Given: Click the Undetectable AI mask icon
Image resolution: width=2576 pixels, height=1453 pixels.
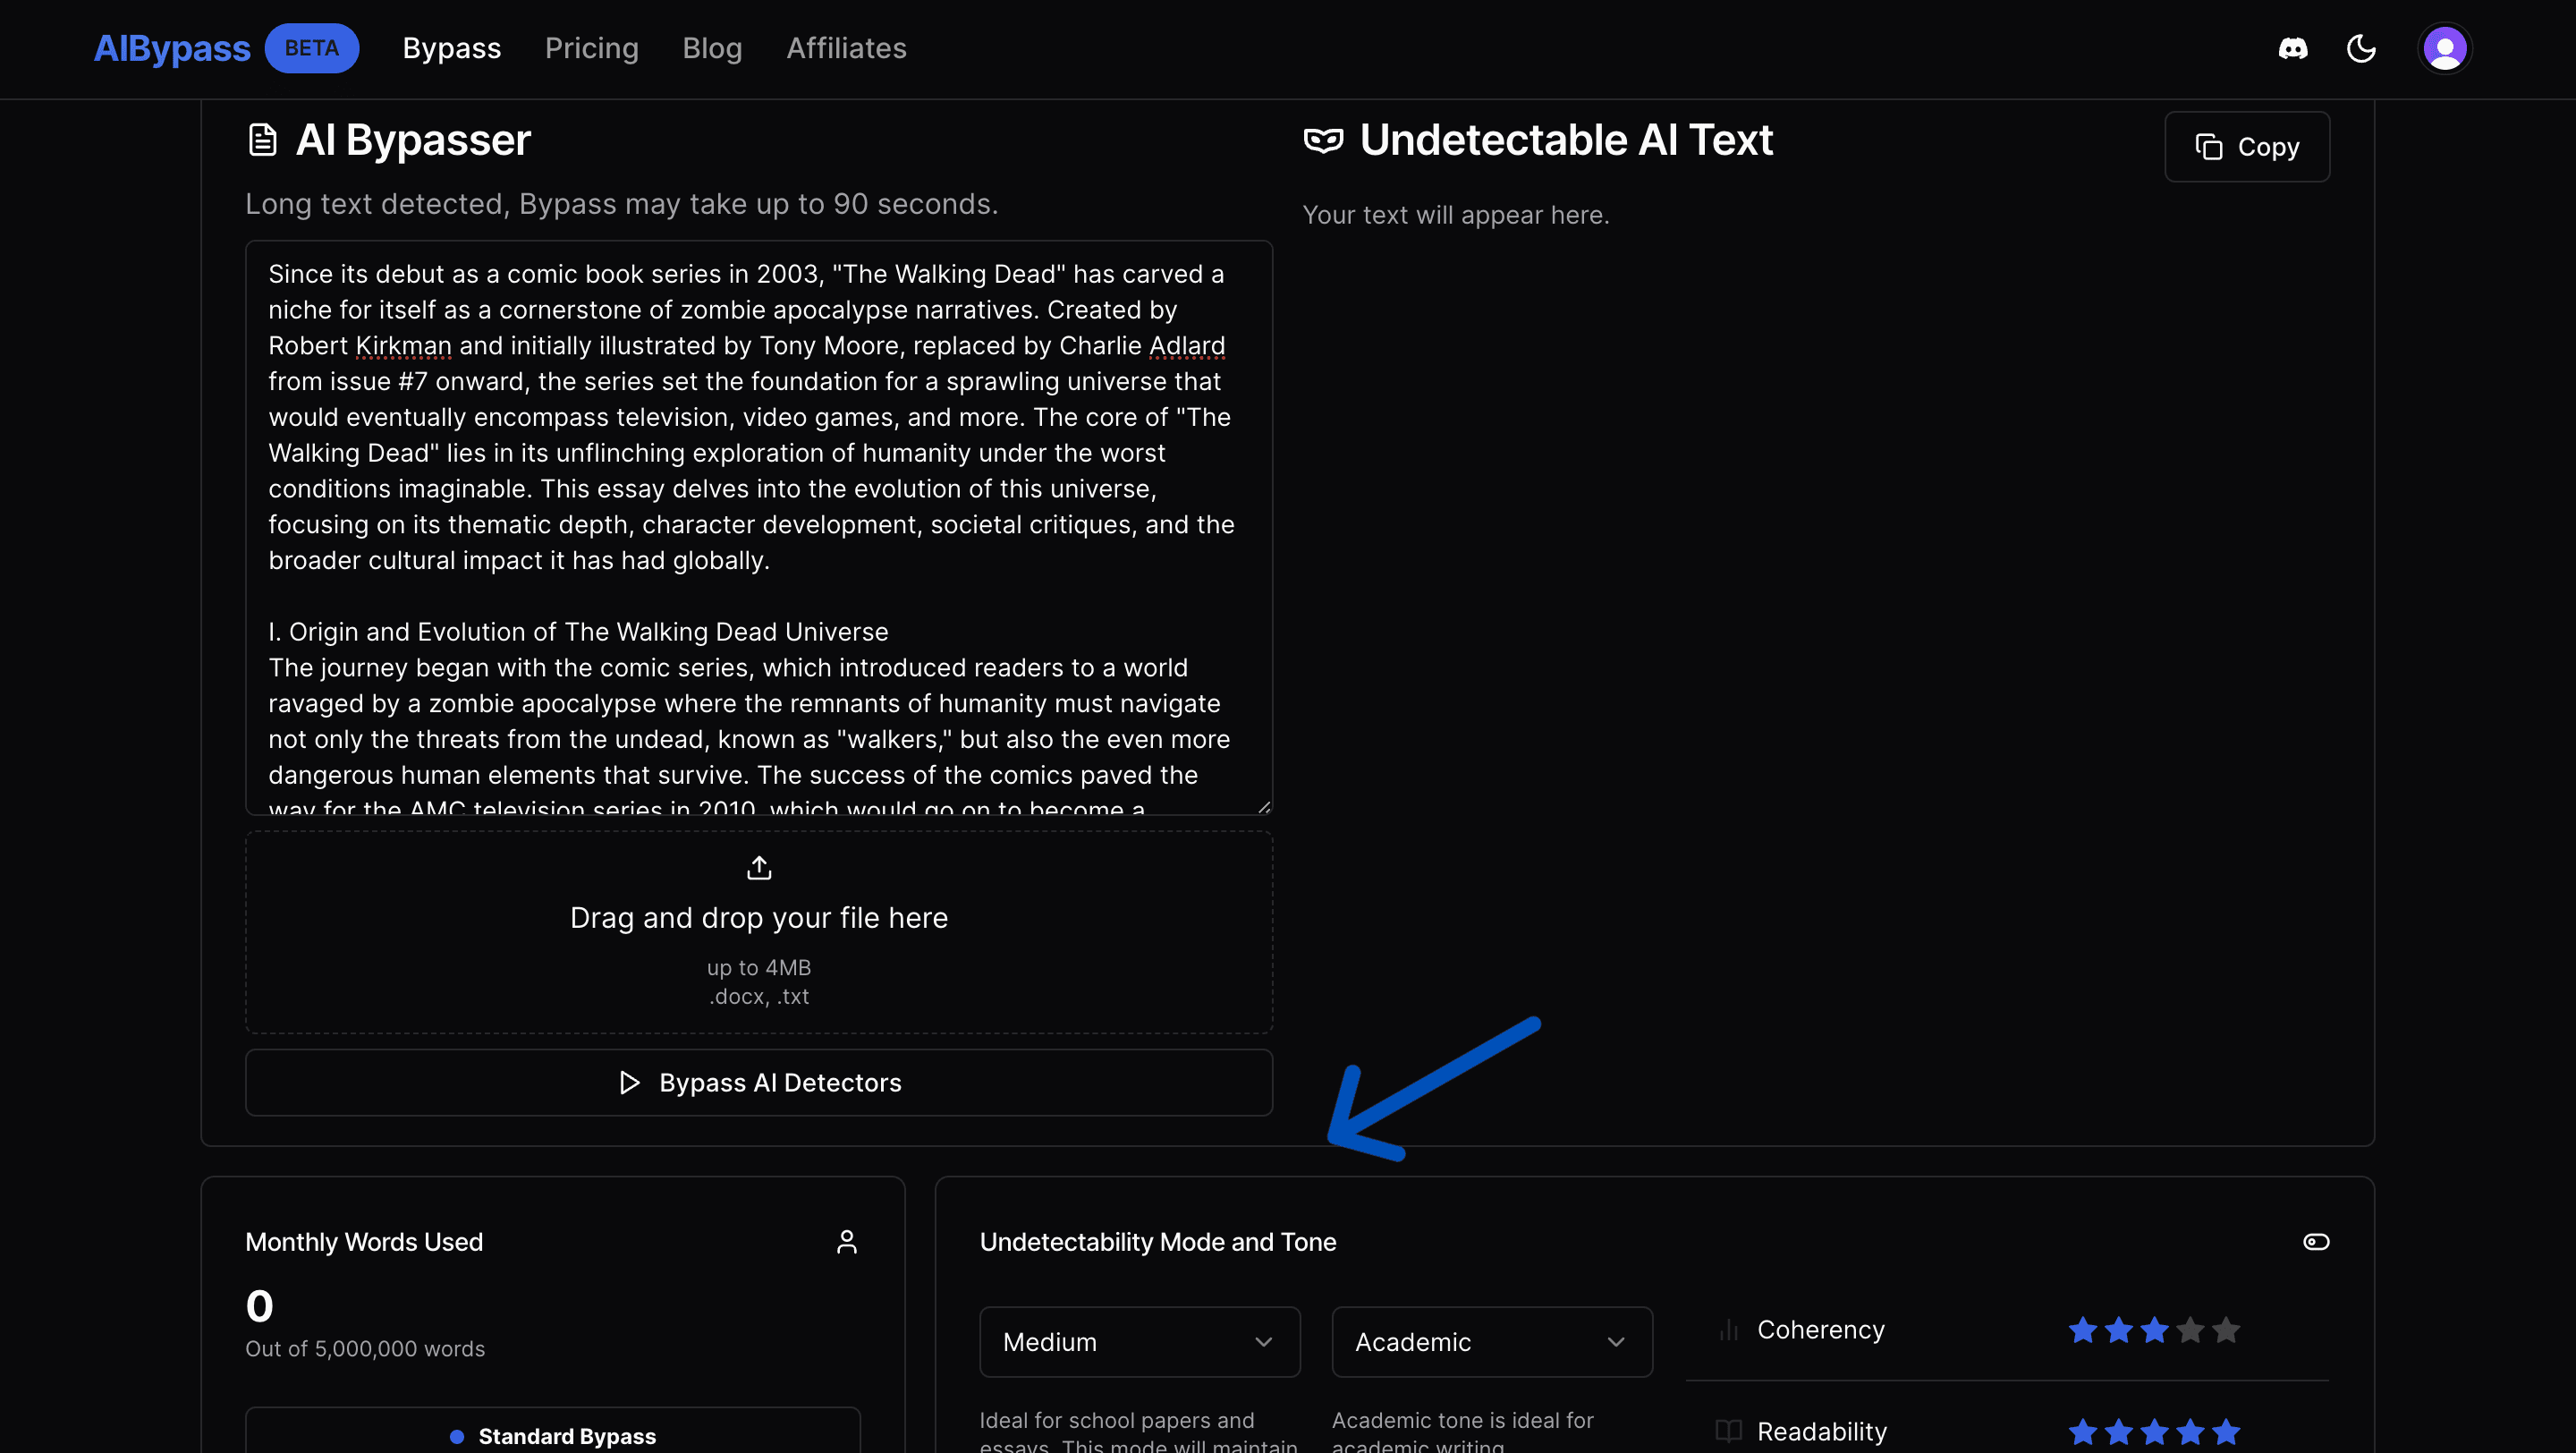Looking at the screenshot, I should click(x=1323, y=140).
